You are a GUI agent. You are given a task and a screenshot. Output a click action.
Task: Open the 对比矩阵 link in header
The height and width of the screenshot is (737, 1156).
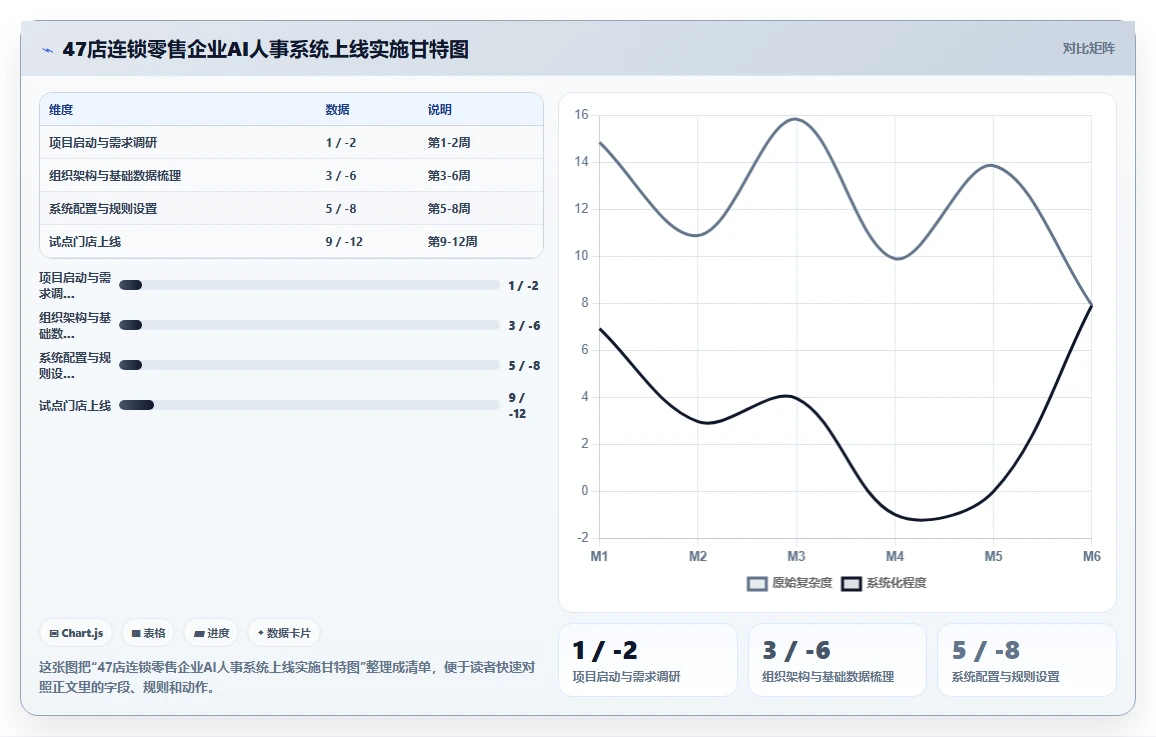pos(1088,49)
